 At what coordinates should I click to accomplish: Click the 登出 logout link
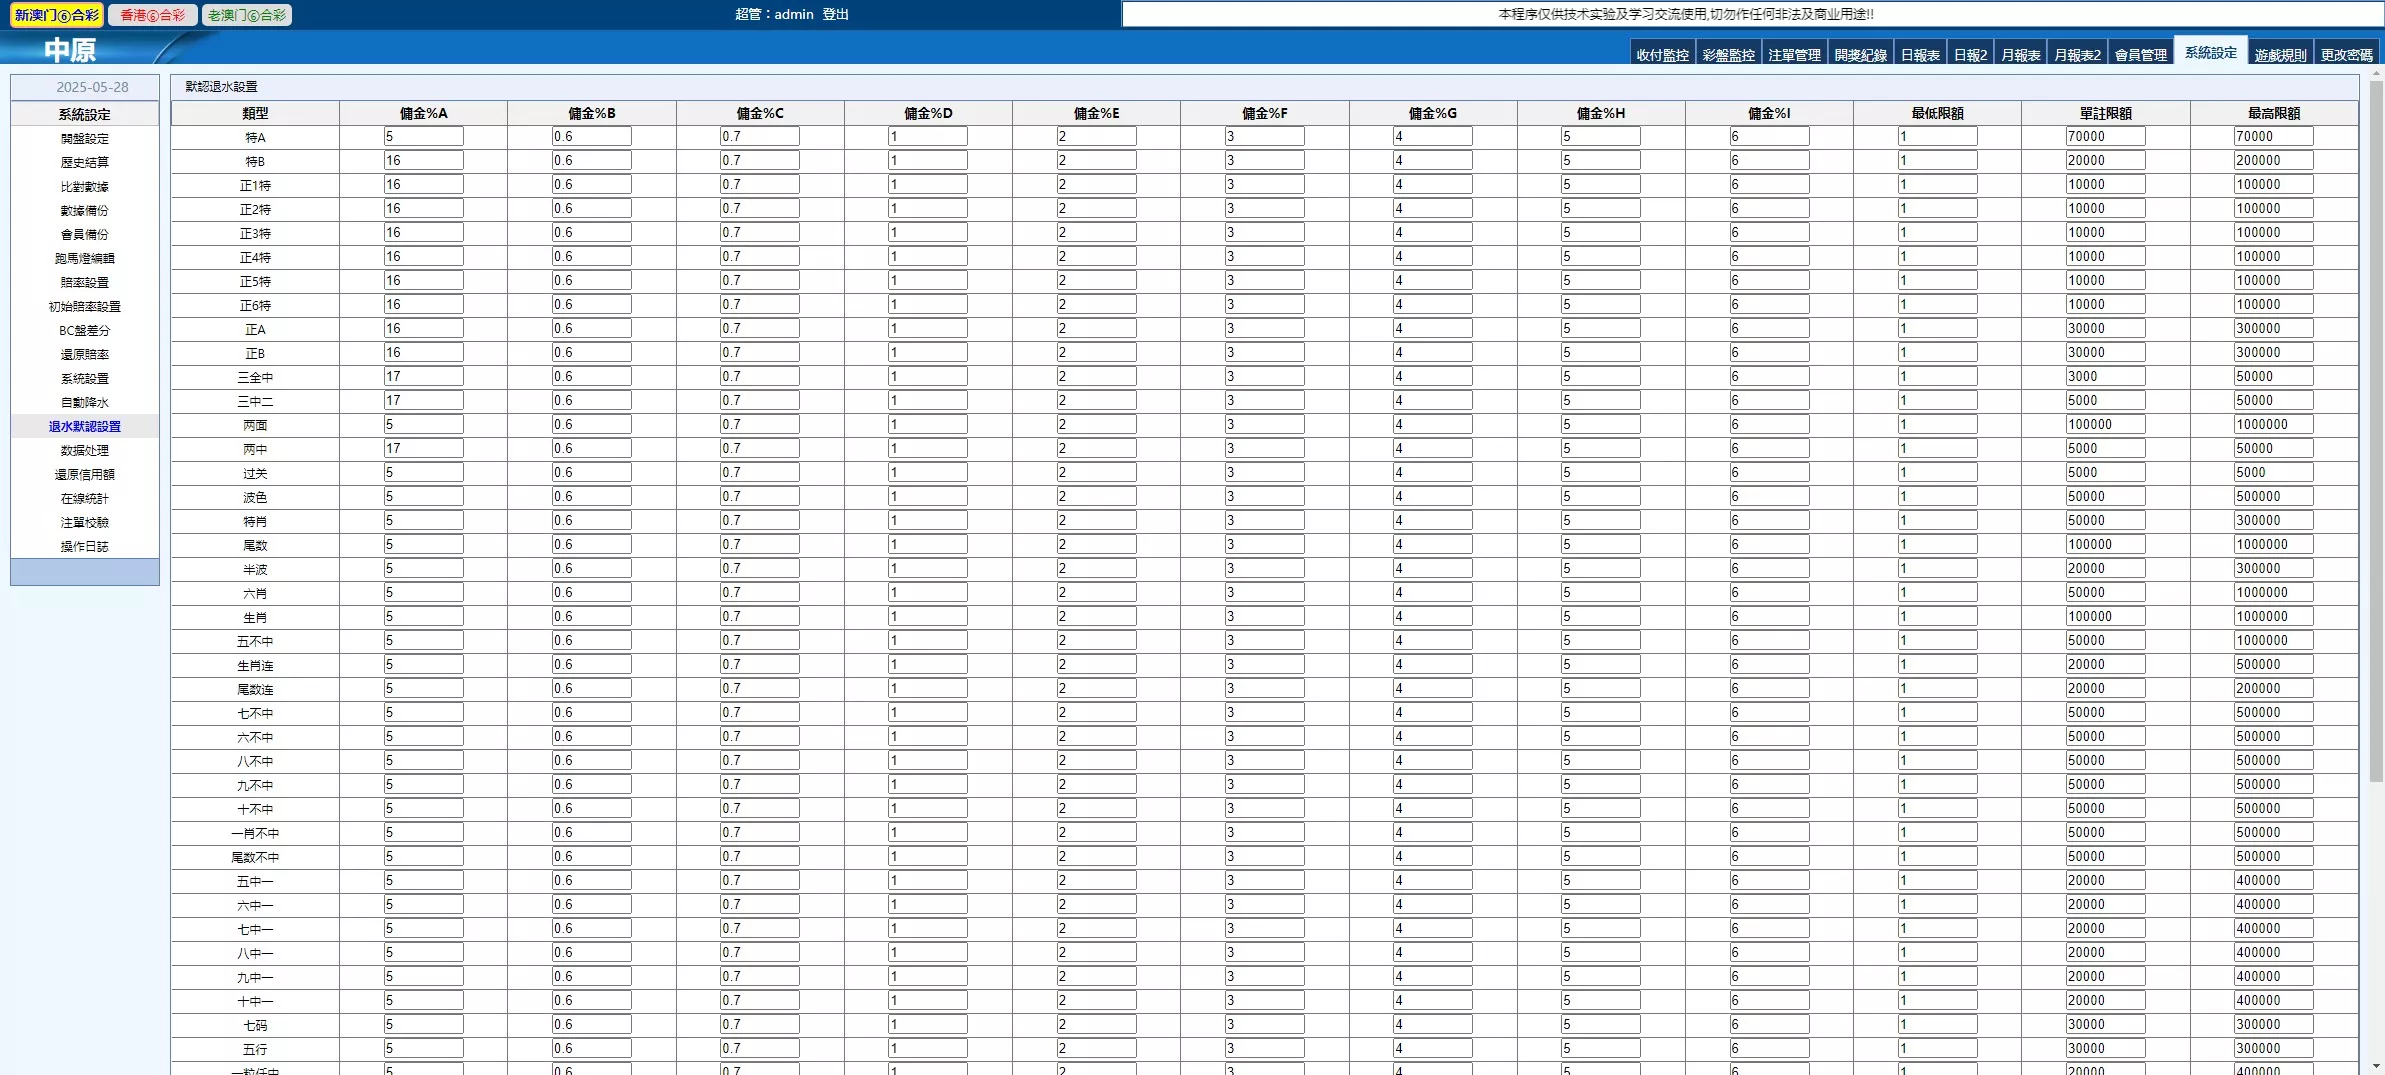[835, 14]
